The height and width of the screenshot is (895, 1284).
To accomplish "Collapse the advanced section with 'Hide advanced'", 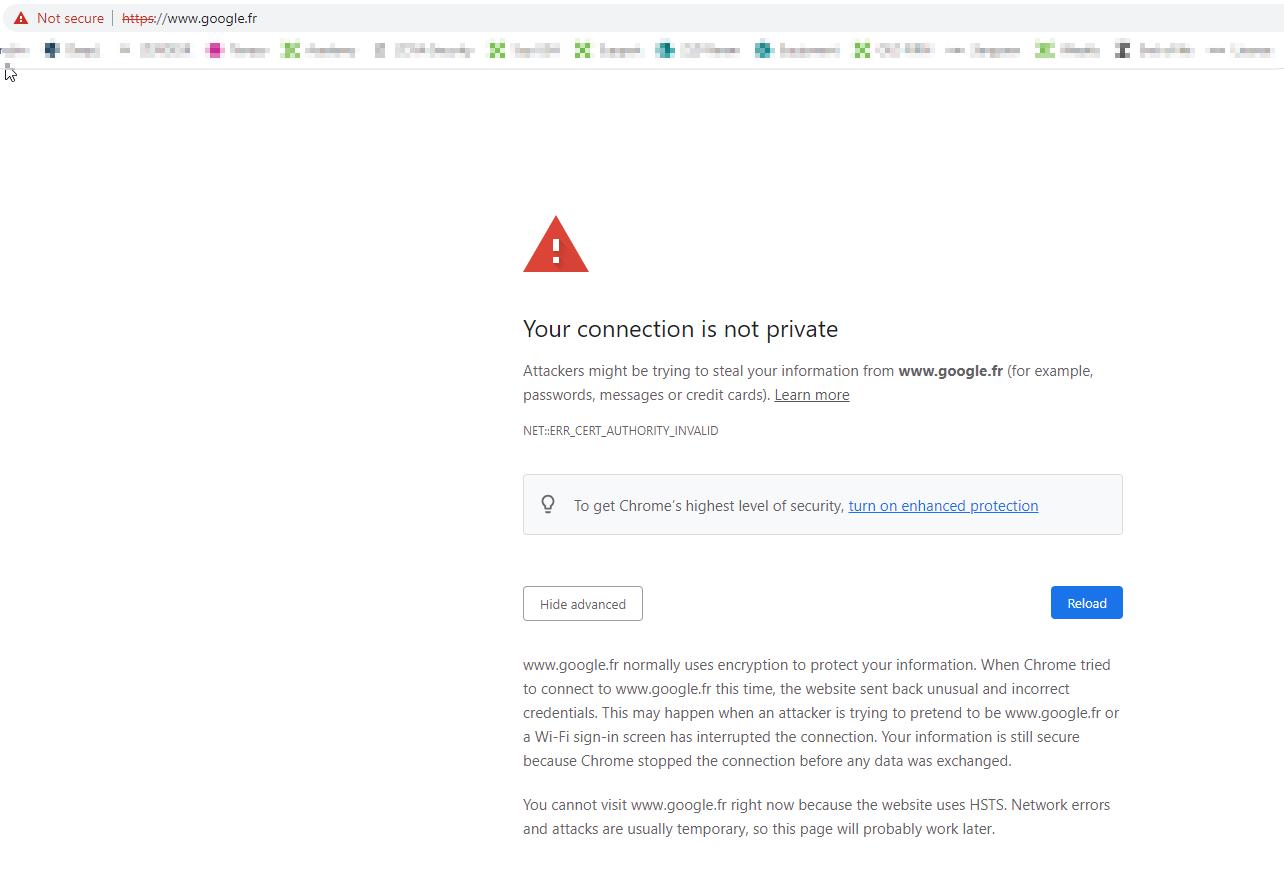I will 582,603.
